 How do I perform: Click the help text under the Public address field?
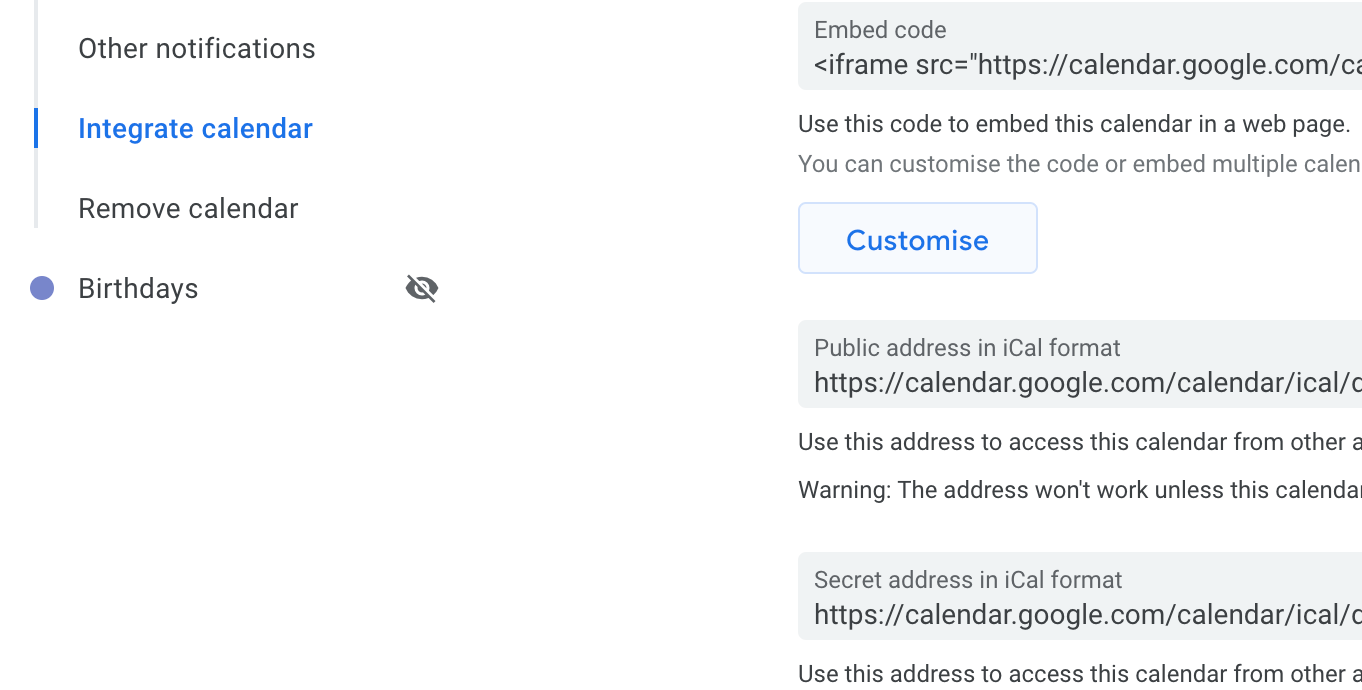[x=1080, y=442]
